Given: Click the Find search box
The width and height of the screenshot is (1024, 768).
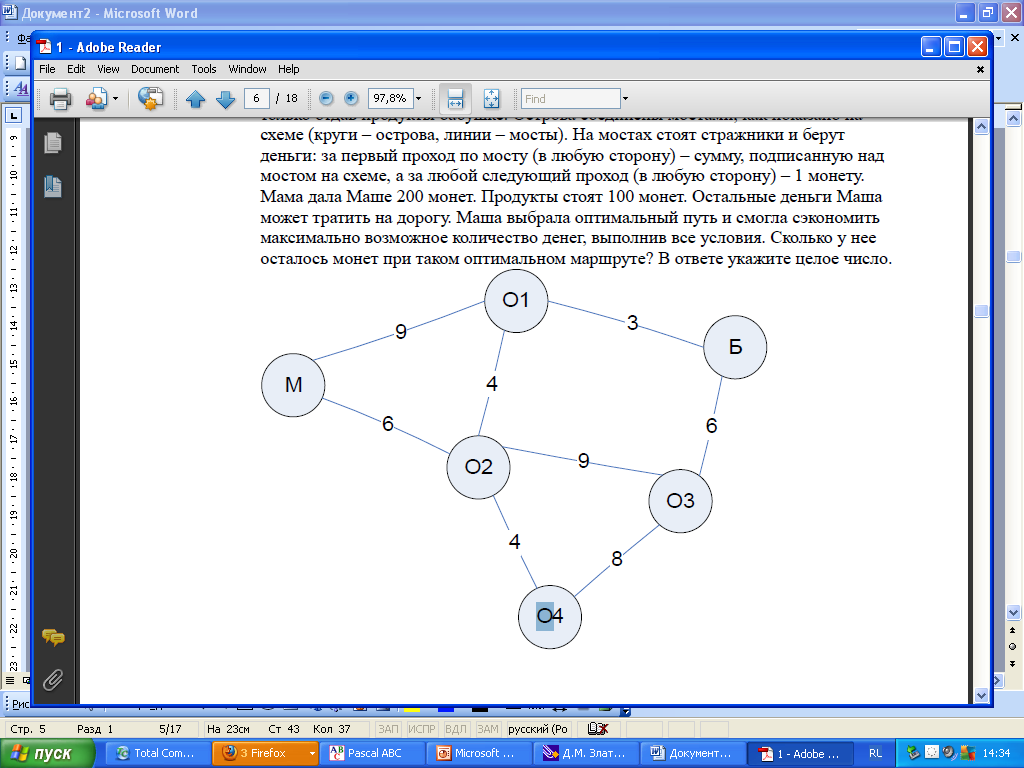Looking at the screenshot, I should click(570, 99).
